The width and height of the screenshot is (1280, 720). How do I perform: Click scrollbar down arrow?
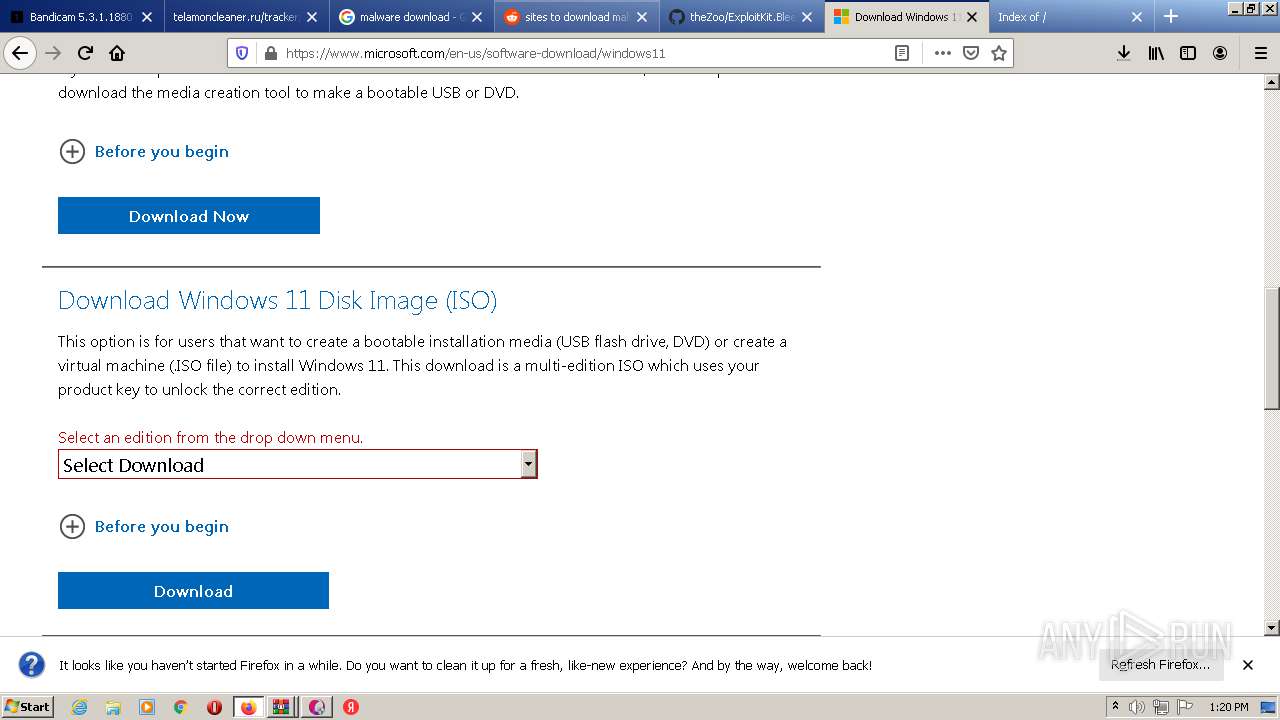1272,628
